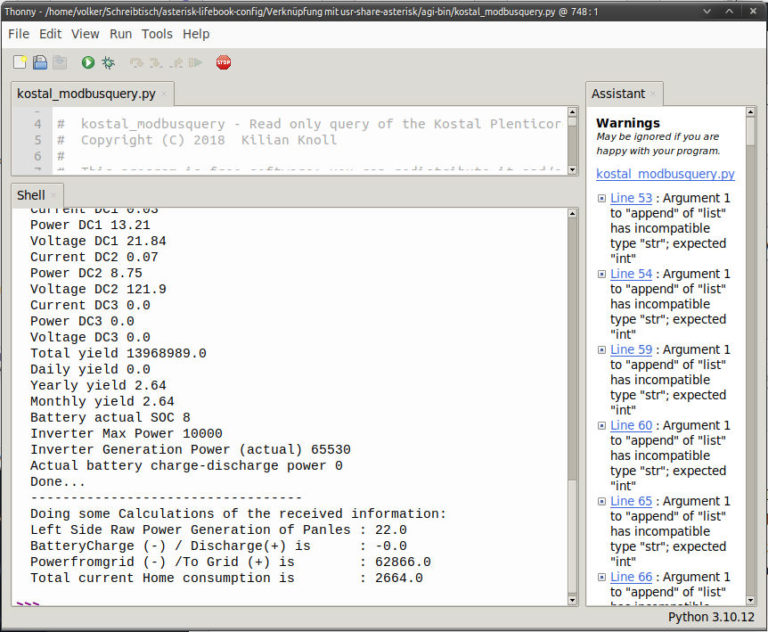Click the Resume debug icon
Screen dimensions: 768x632
[194, 62]
